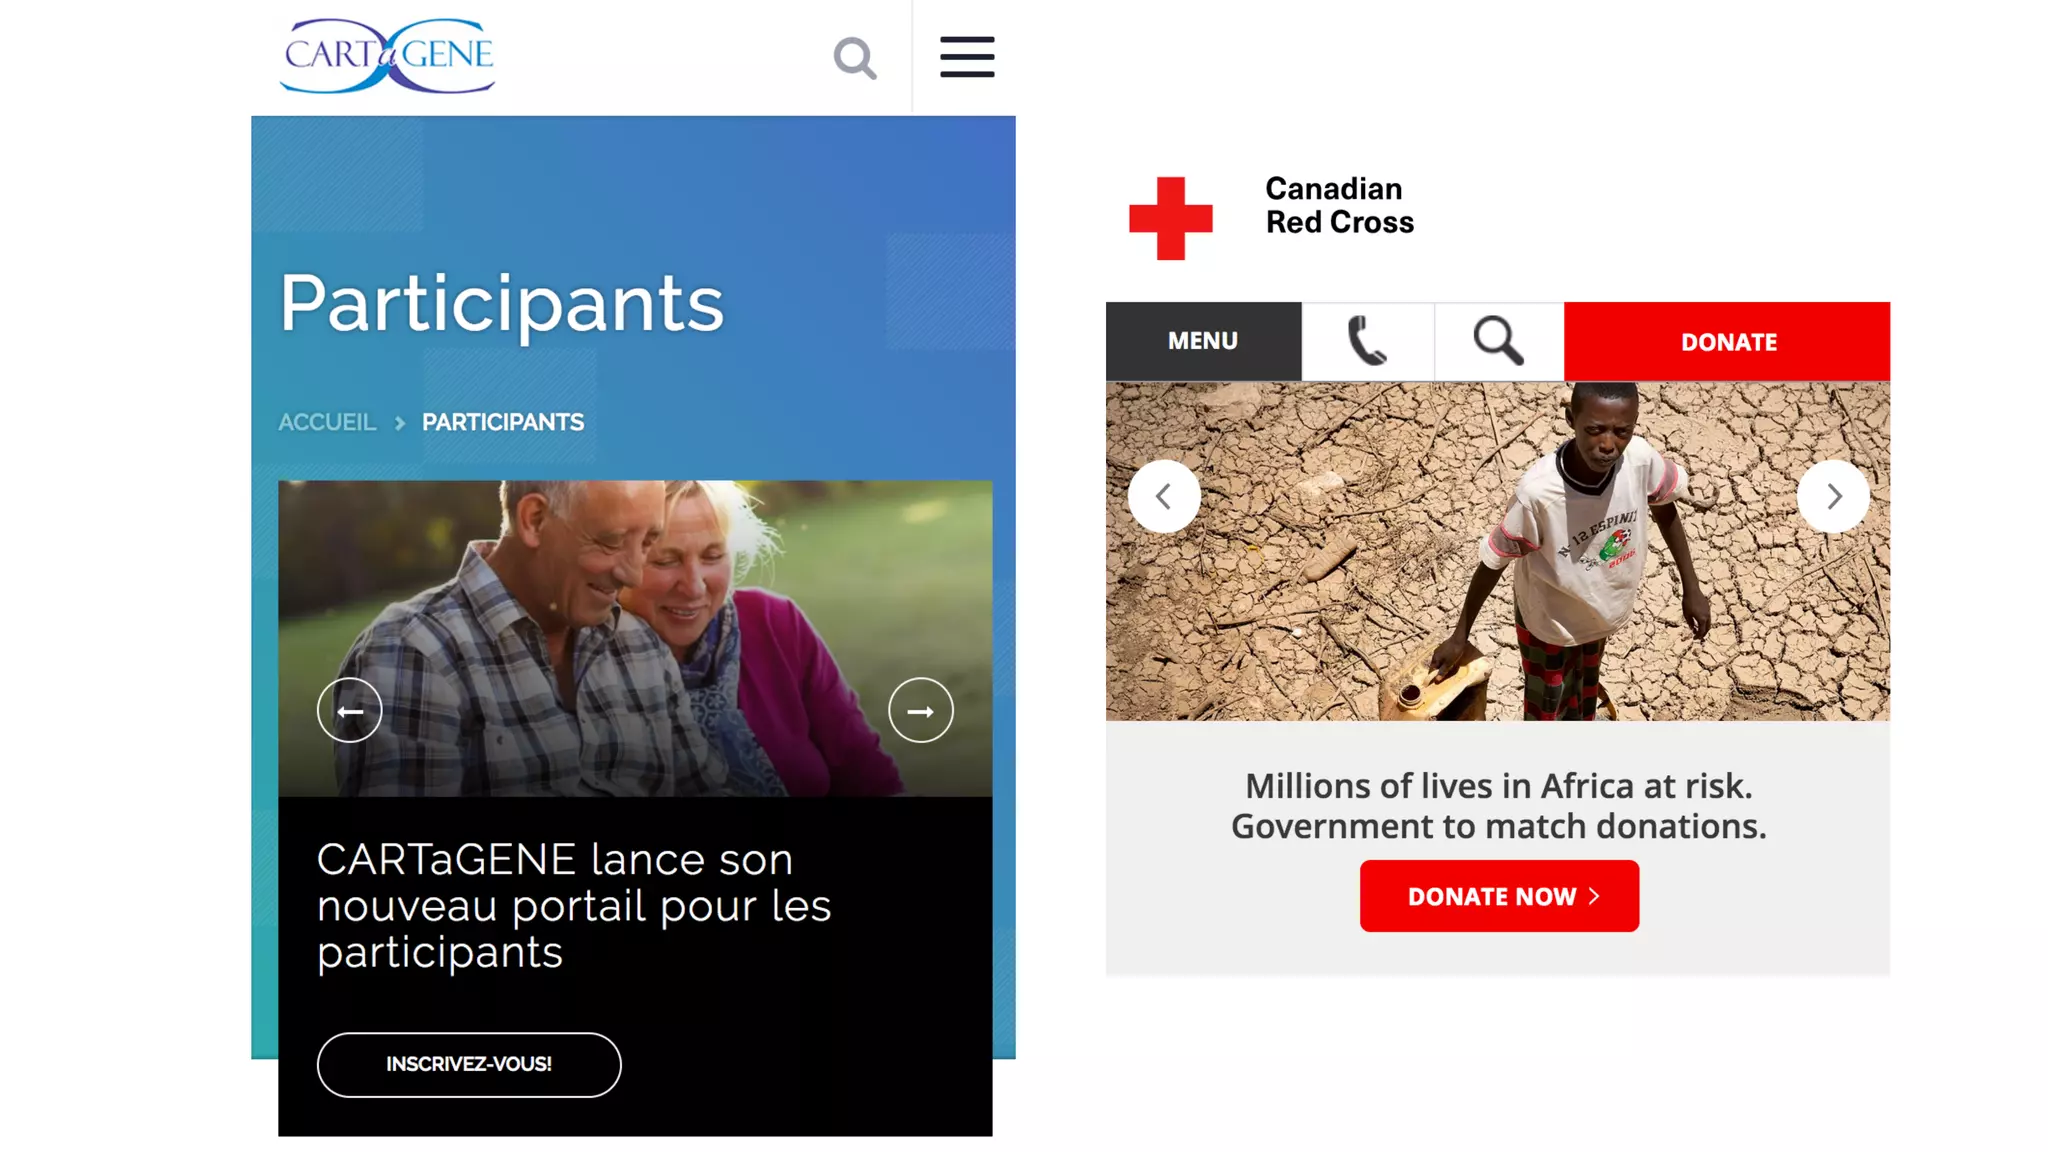Screen dimensions: 2048x1152
Task: Click the INSCRIVEZ-VOUS! button
Action: [469, 1064]
